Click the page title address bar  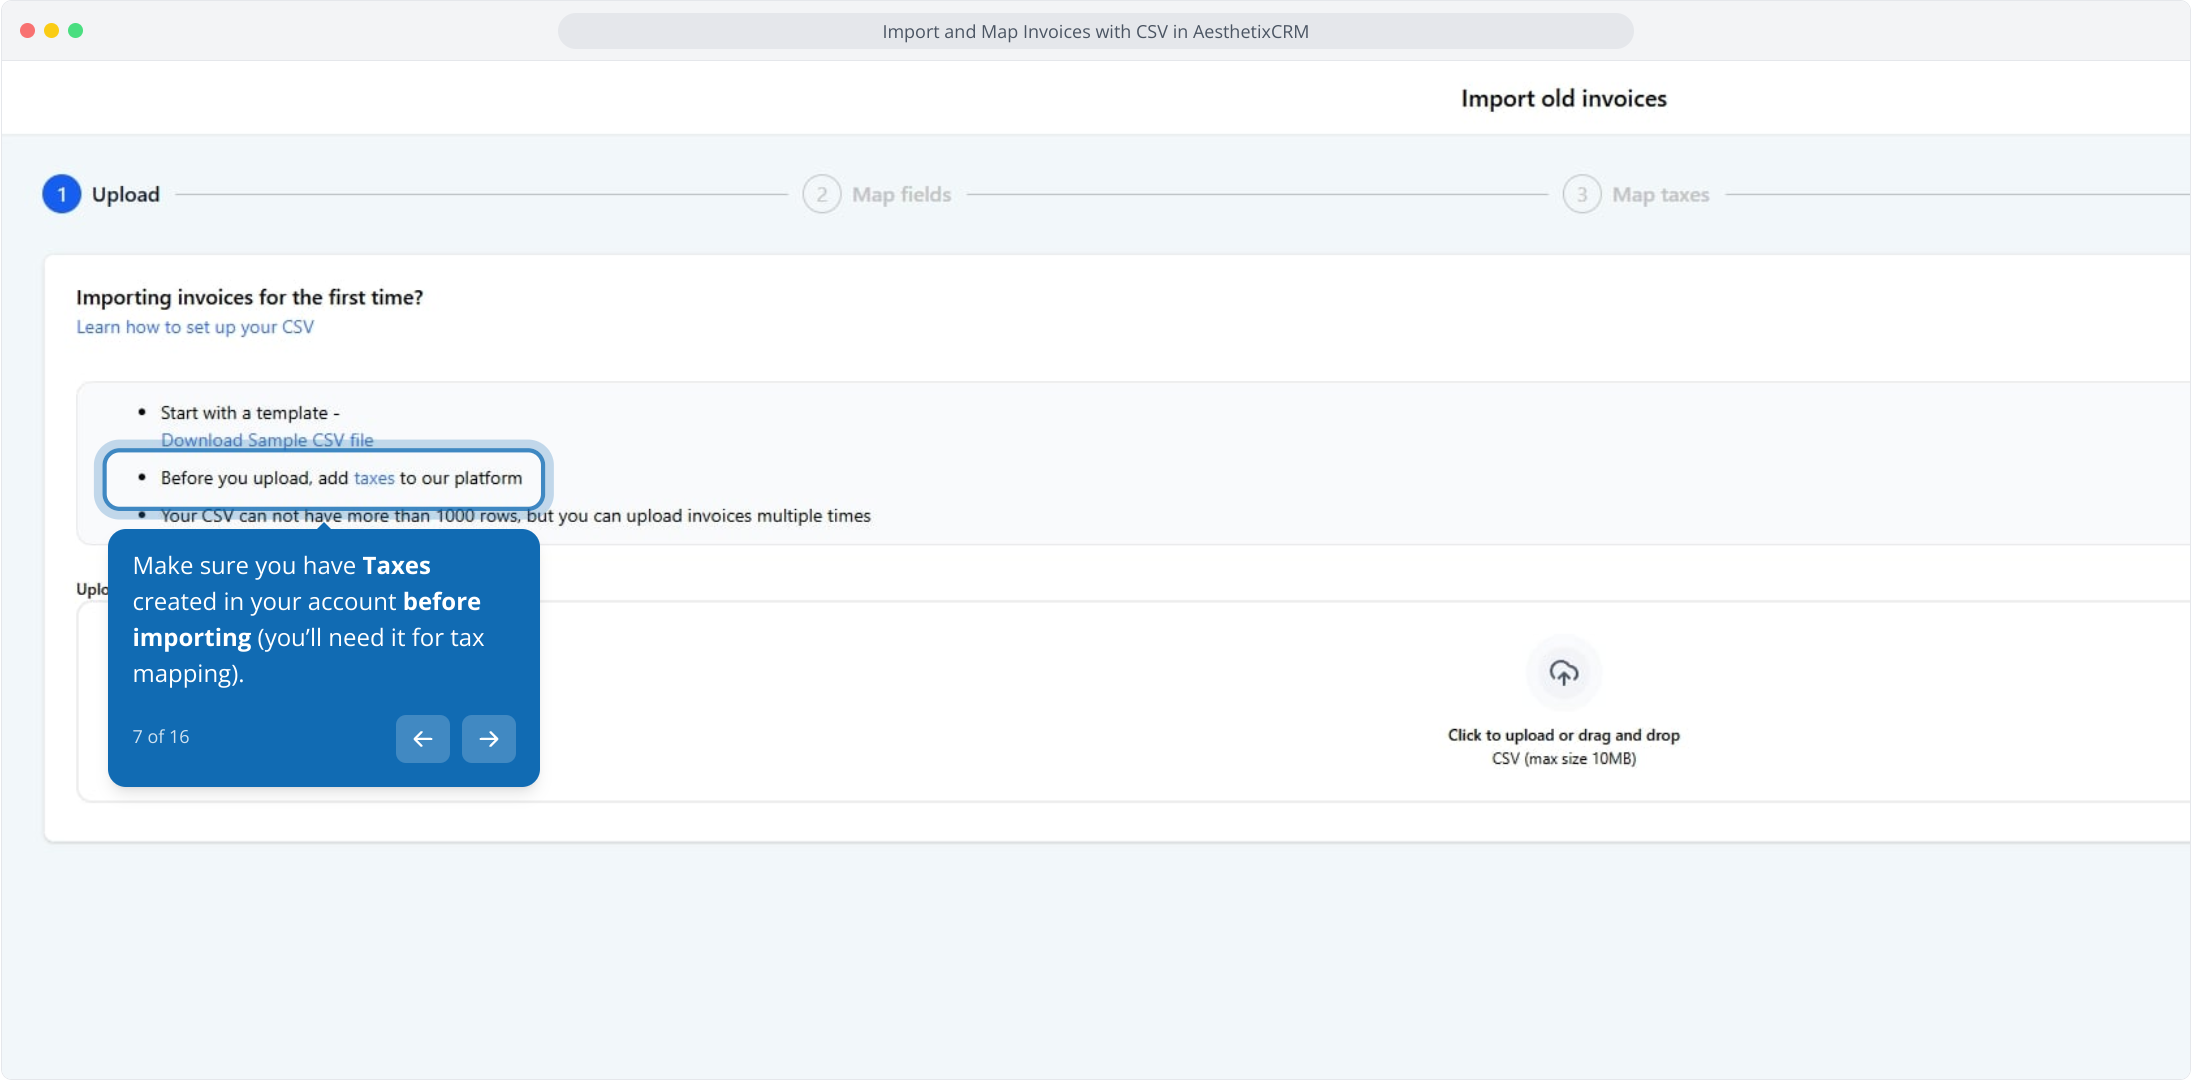tap(1095, 32)
